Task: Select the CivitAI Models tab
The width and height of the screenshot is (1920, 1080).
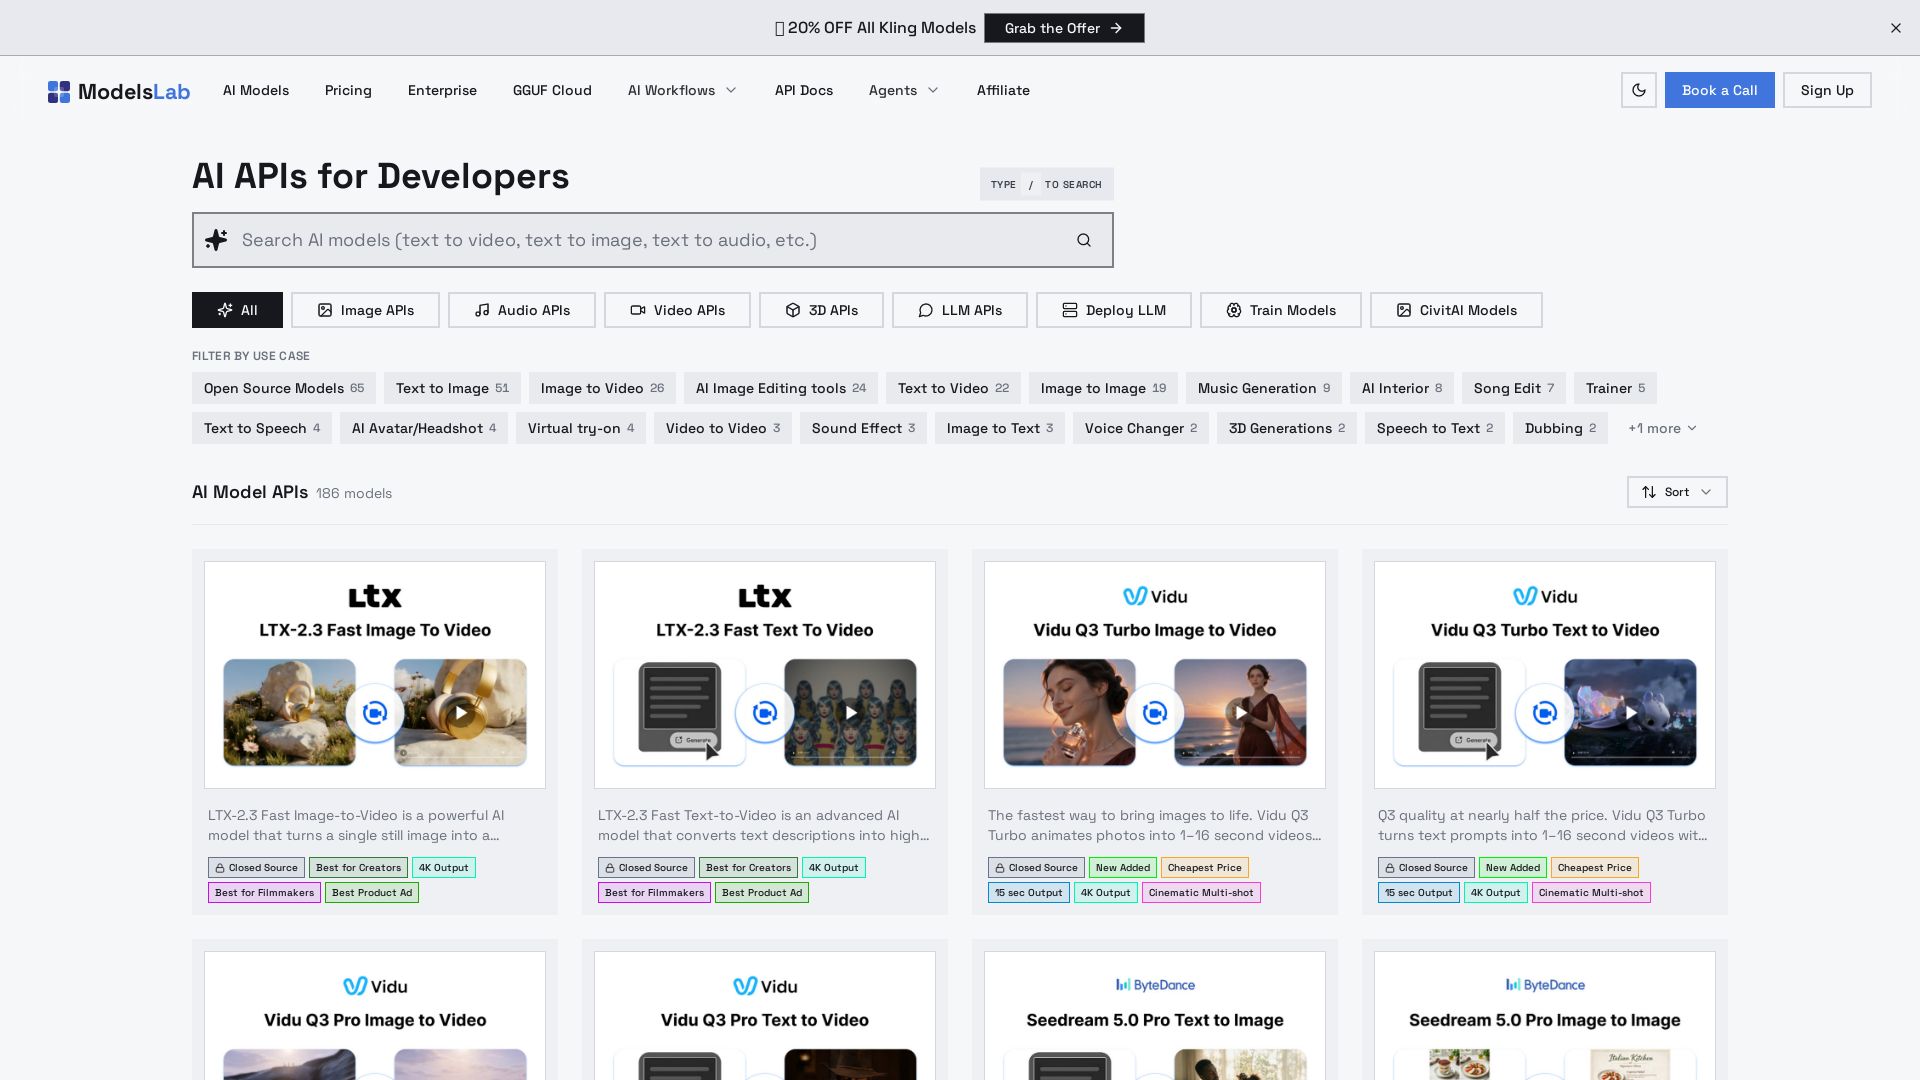Action: pyautogui.click(x=1456, y=310)
